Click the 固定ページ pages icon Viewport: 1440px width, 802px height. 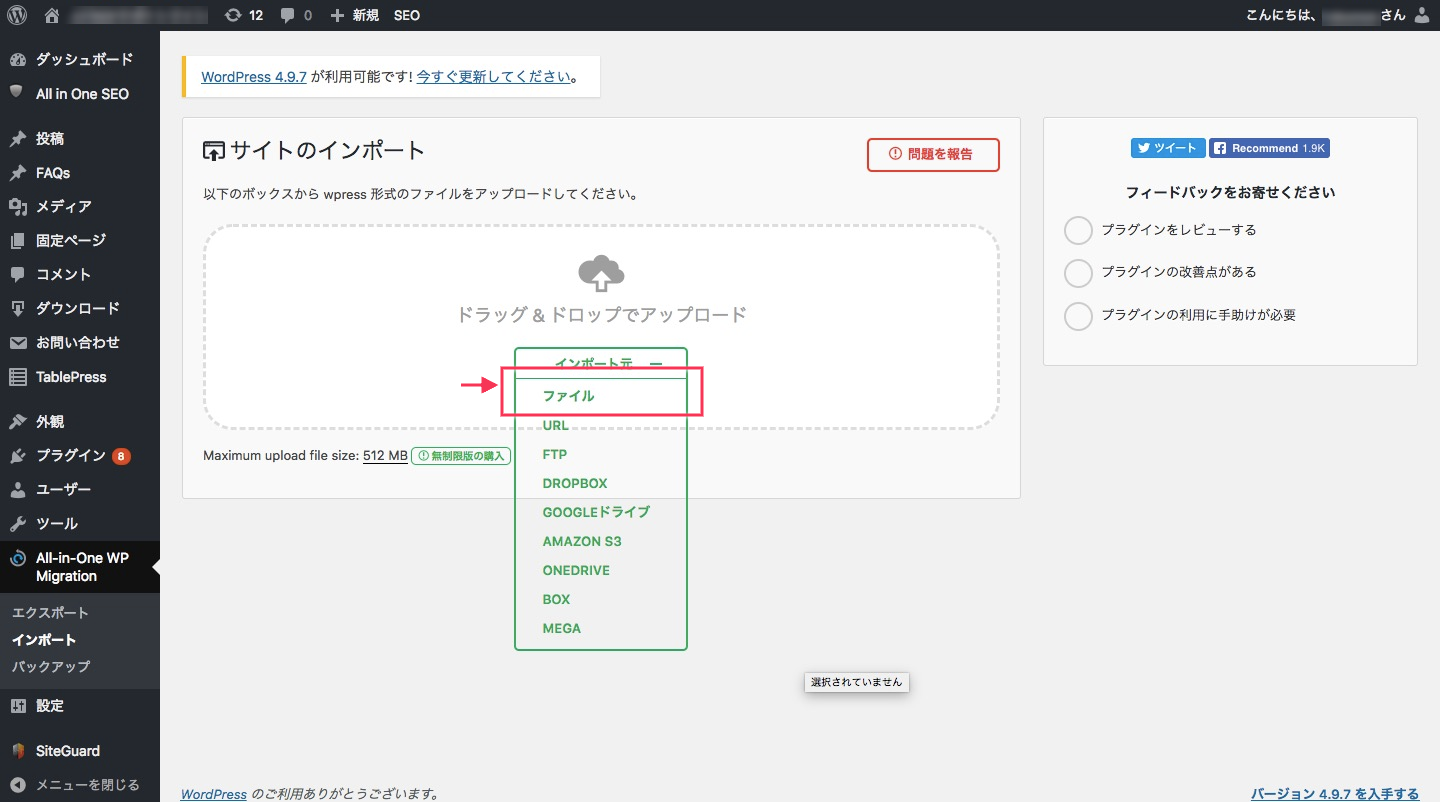(x=17, y=241)
